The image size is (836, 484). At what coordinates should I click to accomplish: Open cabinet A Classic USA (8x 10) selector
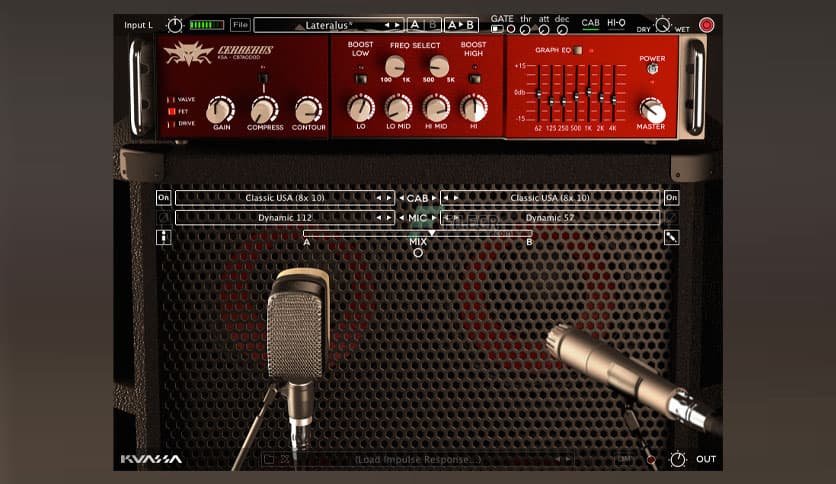click(285, 198)
